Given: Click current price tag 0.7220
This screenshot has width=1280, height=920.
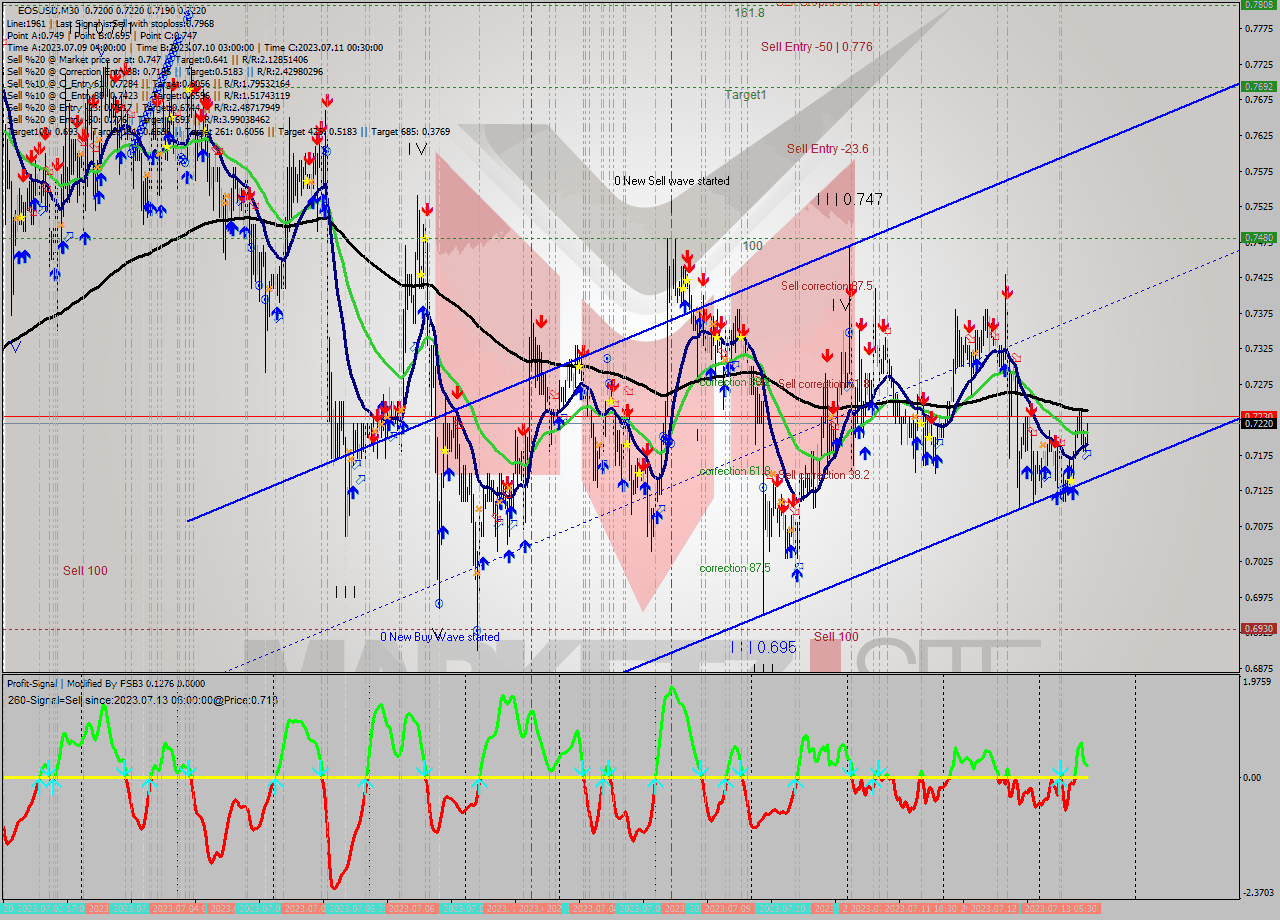Looking at the screenshot, I should click(1258, 424).
